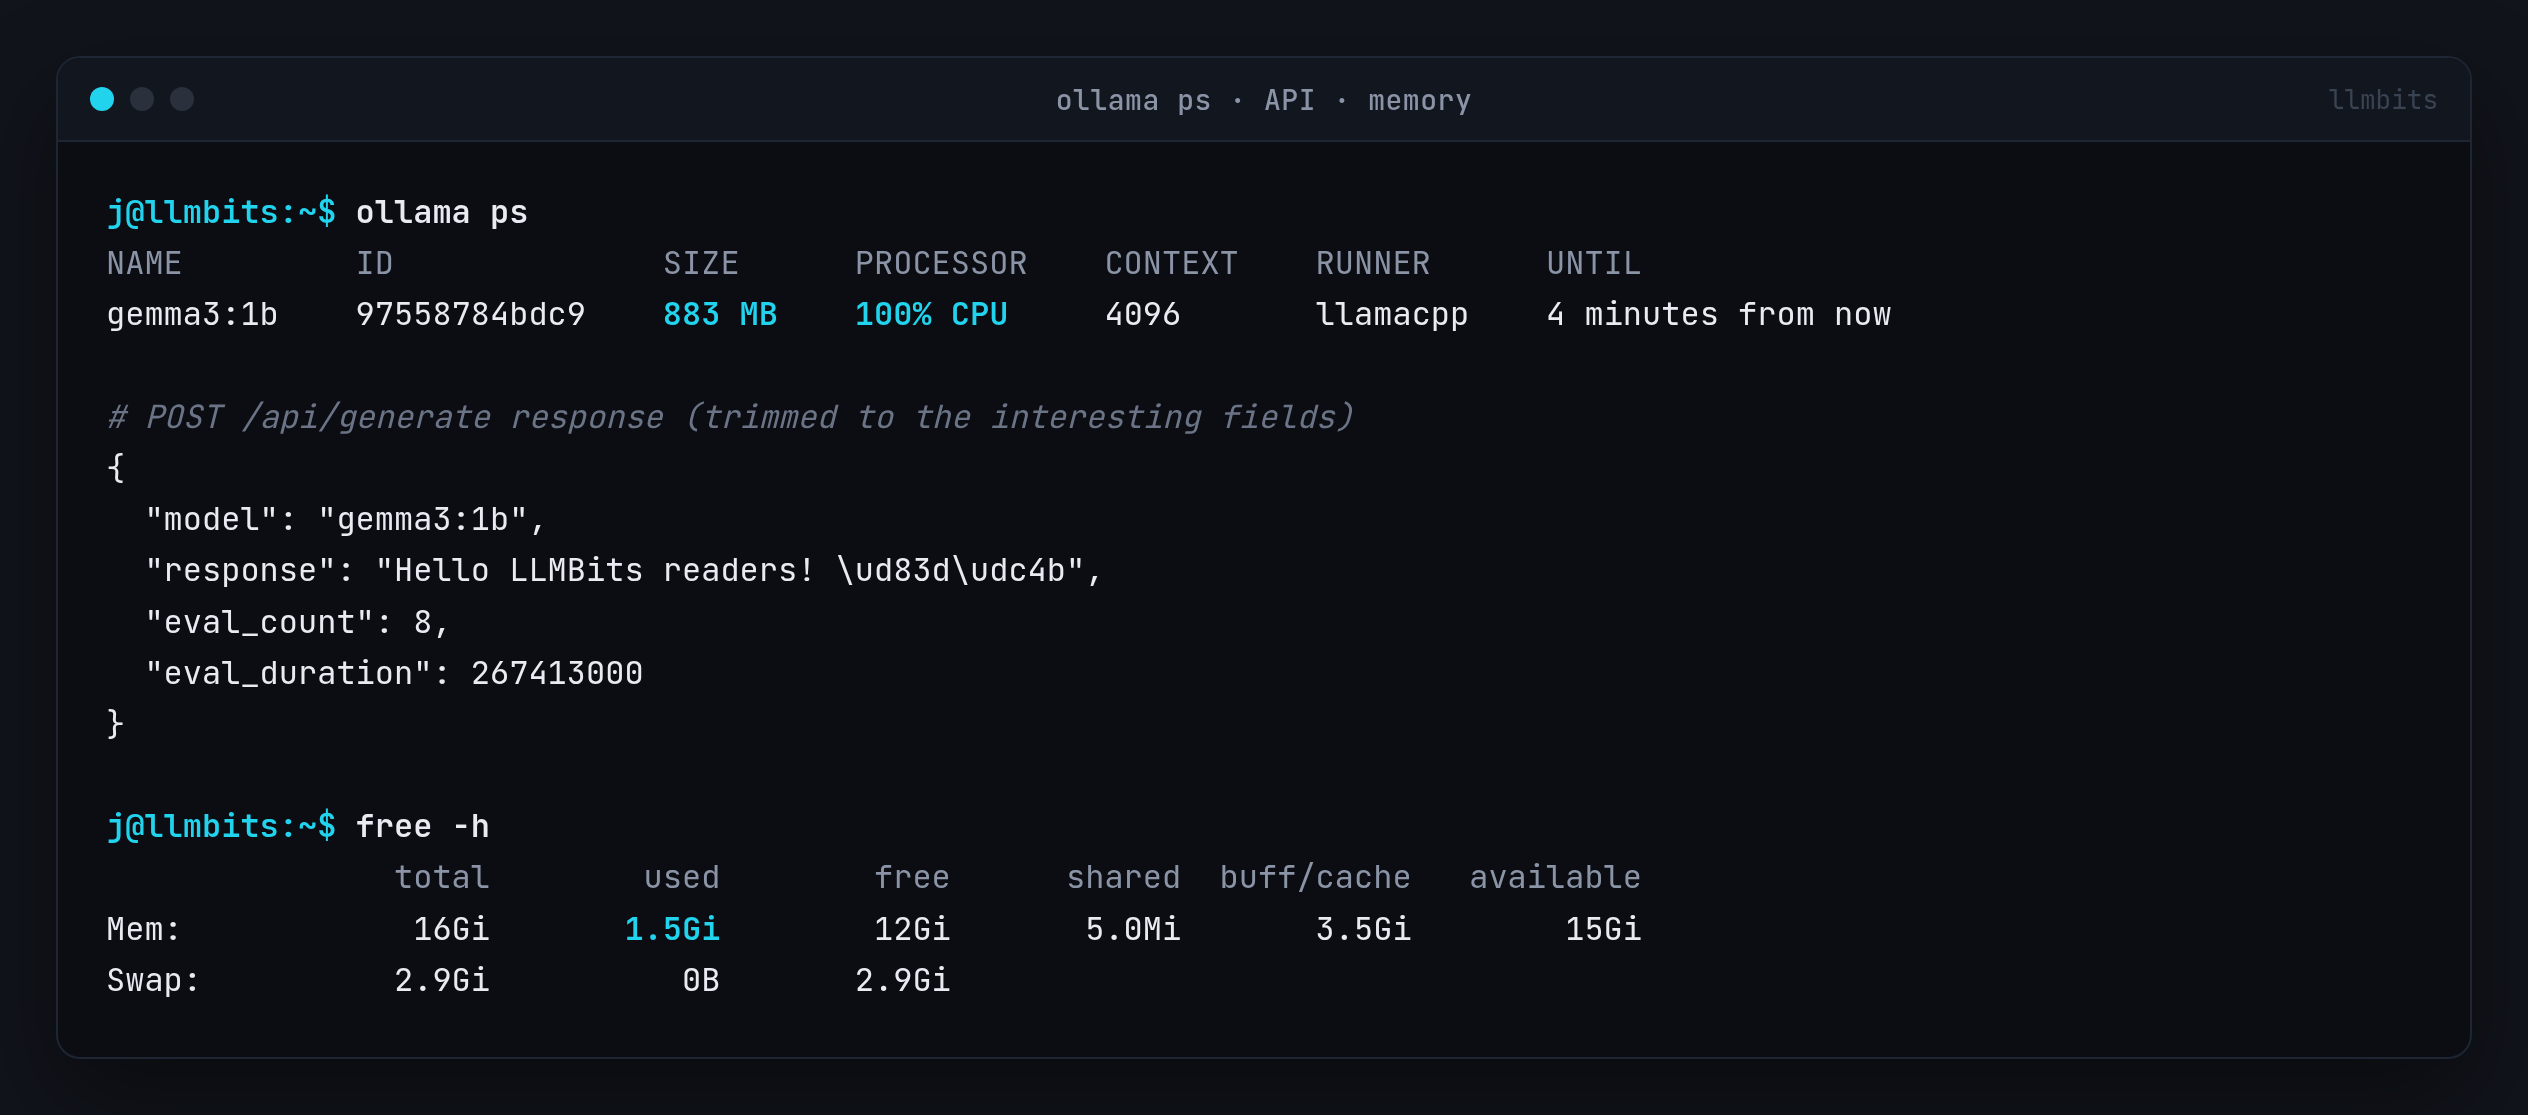Click the 'Swap:' row label
Viewport: 2528px width, 1115px height.
coord(153,980)
